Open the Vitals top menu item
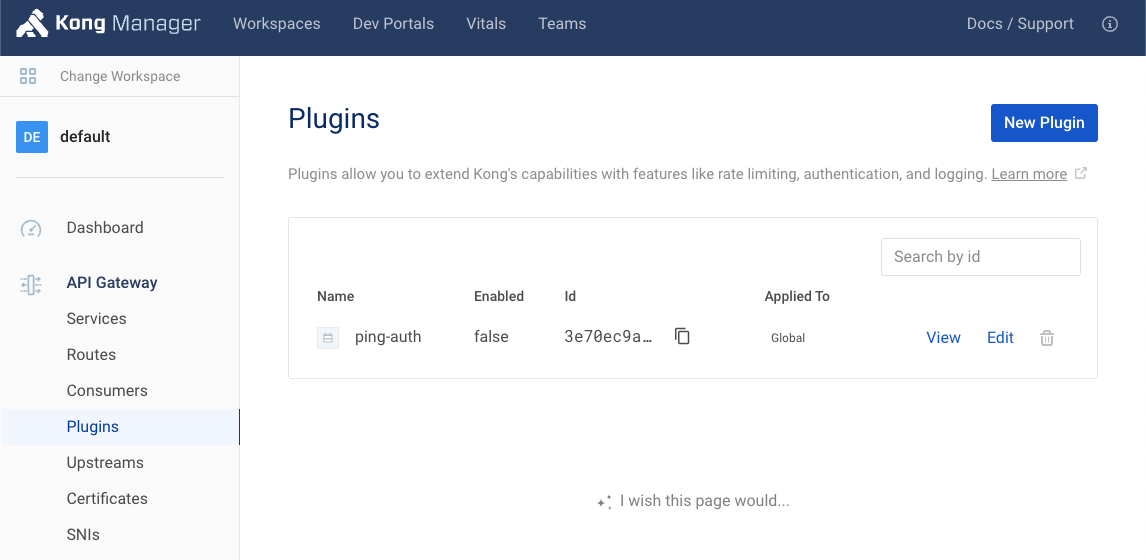The width and height of the screenshot is (1146, 560). 486,24
